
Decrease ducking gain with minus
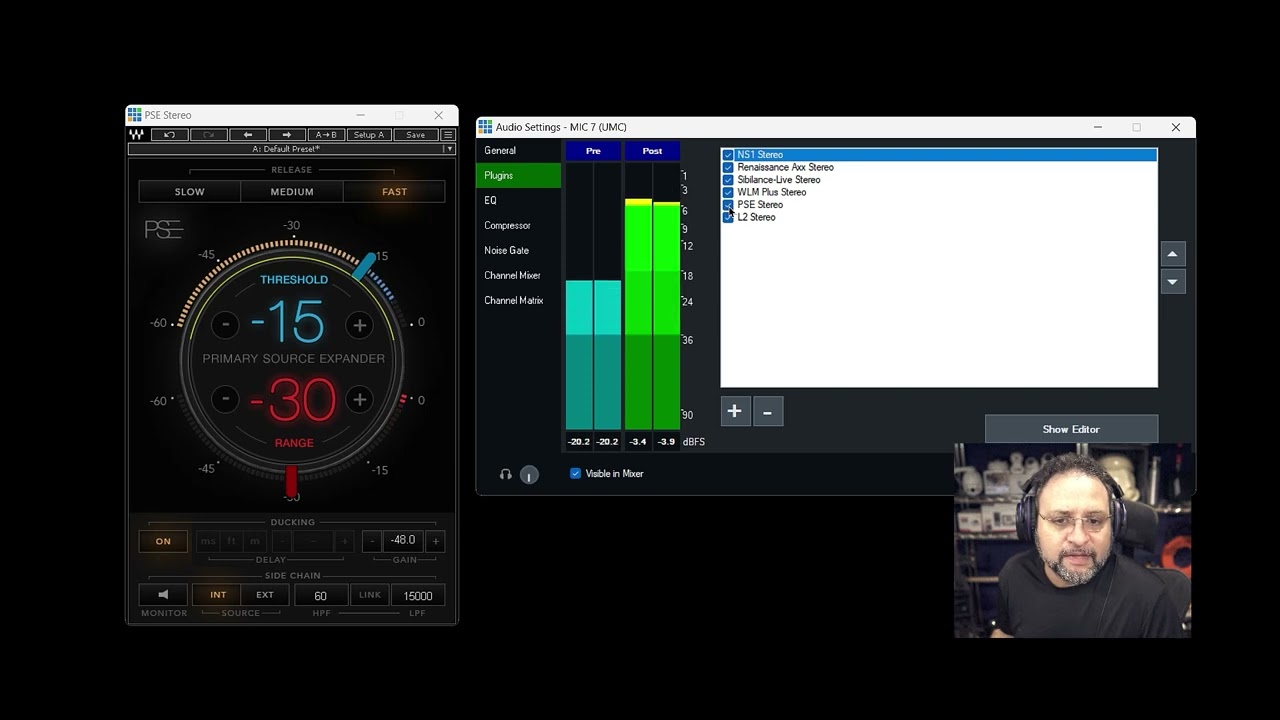372,541
